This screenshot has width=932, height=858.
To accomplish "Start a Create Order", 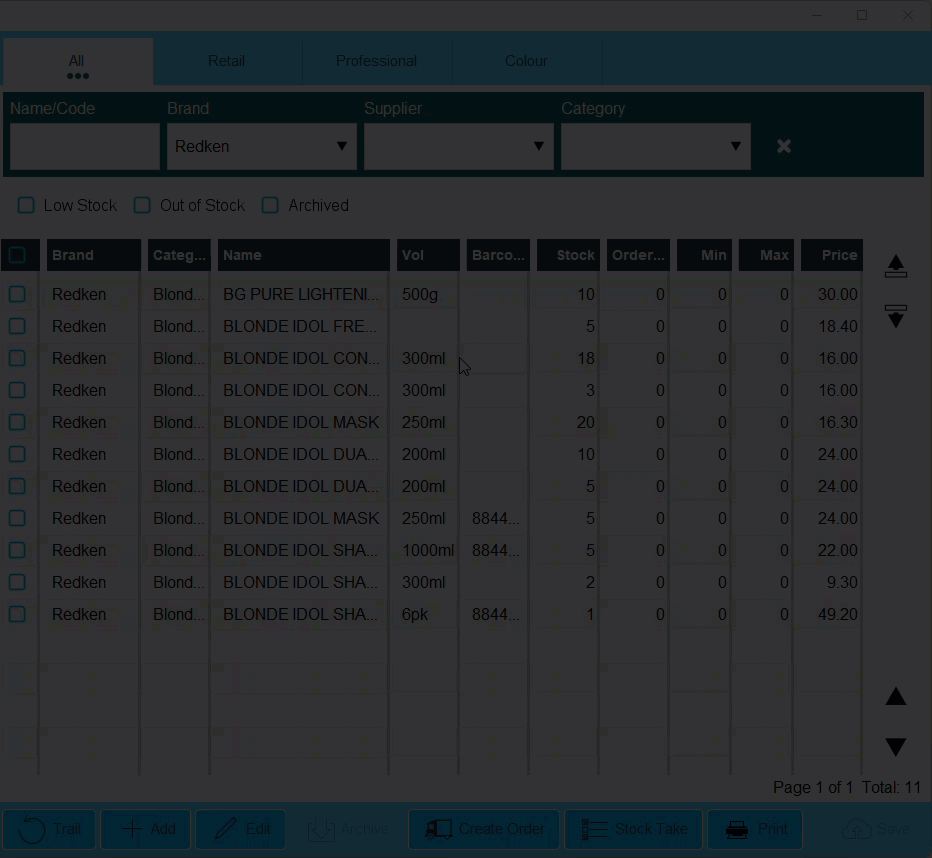I will click(x=484, y=829).
